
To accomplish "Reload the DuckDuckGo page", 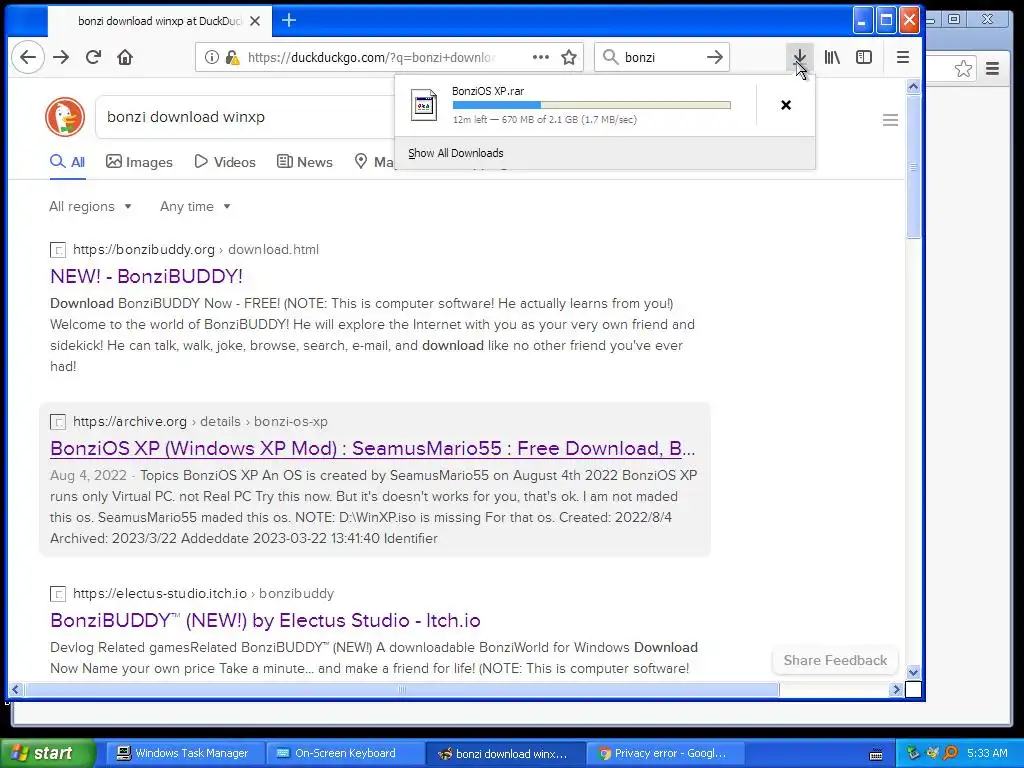I will tap(93, 57).
